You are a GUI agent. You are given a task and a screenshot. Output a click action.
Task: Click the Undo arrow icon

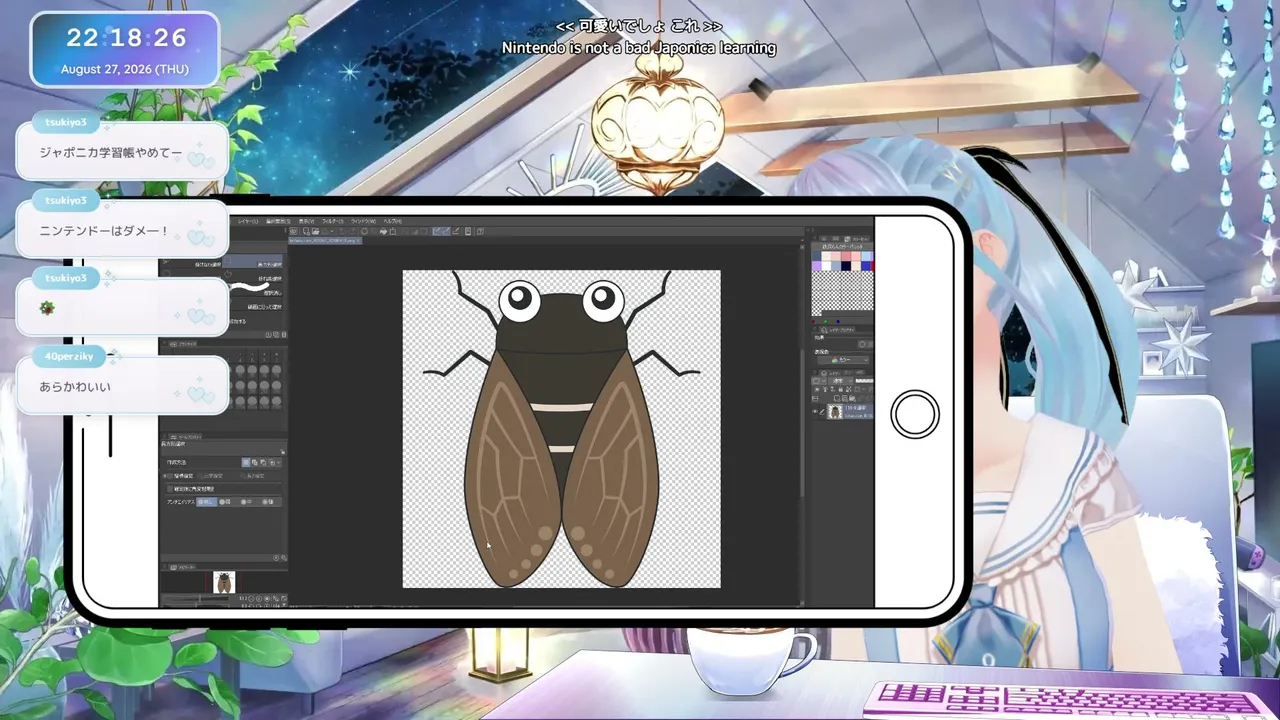342,231
